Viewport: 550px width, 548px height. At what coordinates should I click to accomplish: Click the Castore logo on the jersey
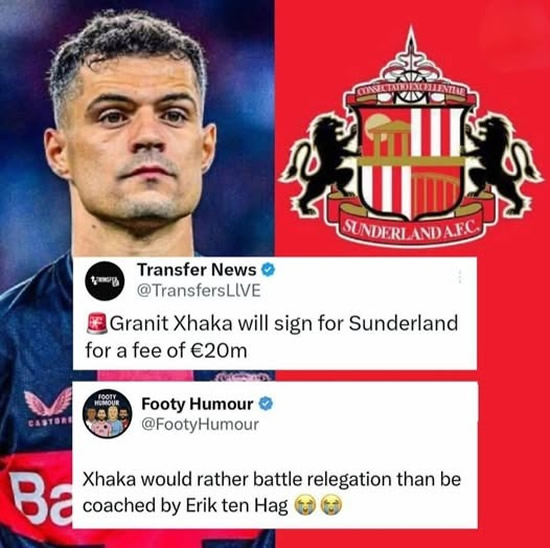coord(48,407)
